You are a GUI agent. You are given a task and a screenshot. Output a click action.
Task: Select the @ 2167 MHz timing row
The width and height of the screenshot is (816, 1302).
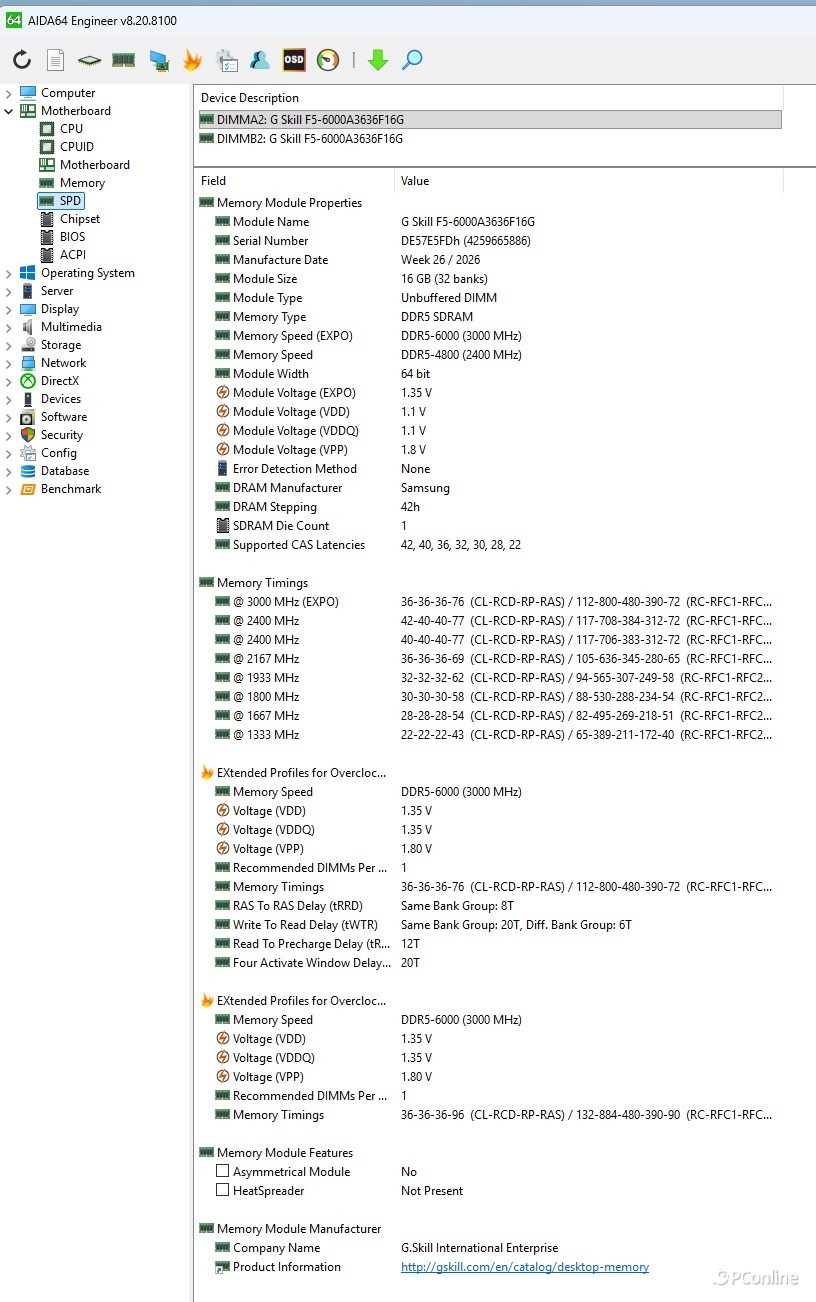(x=488, y=658)
